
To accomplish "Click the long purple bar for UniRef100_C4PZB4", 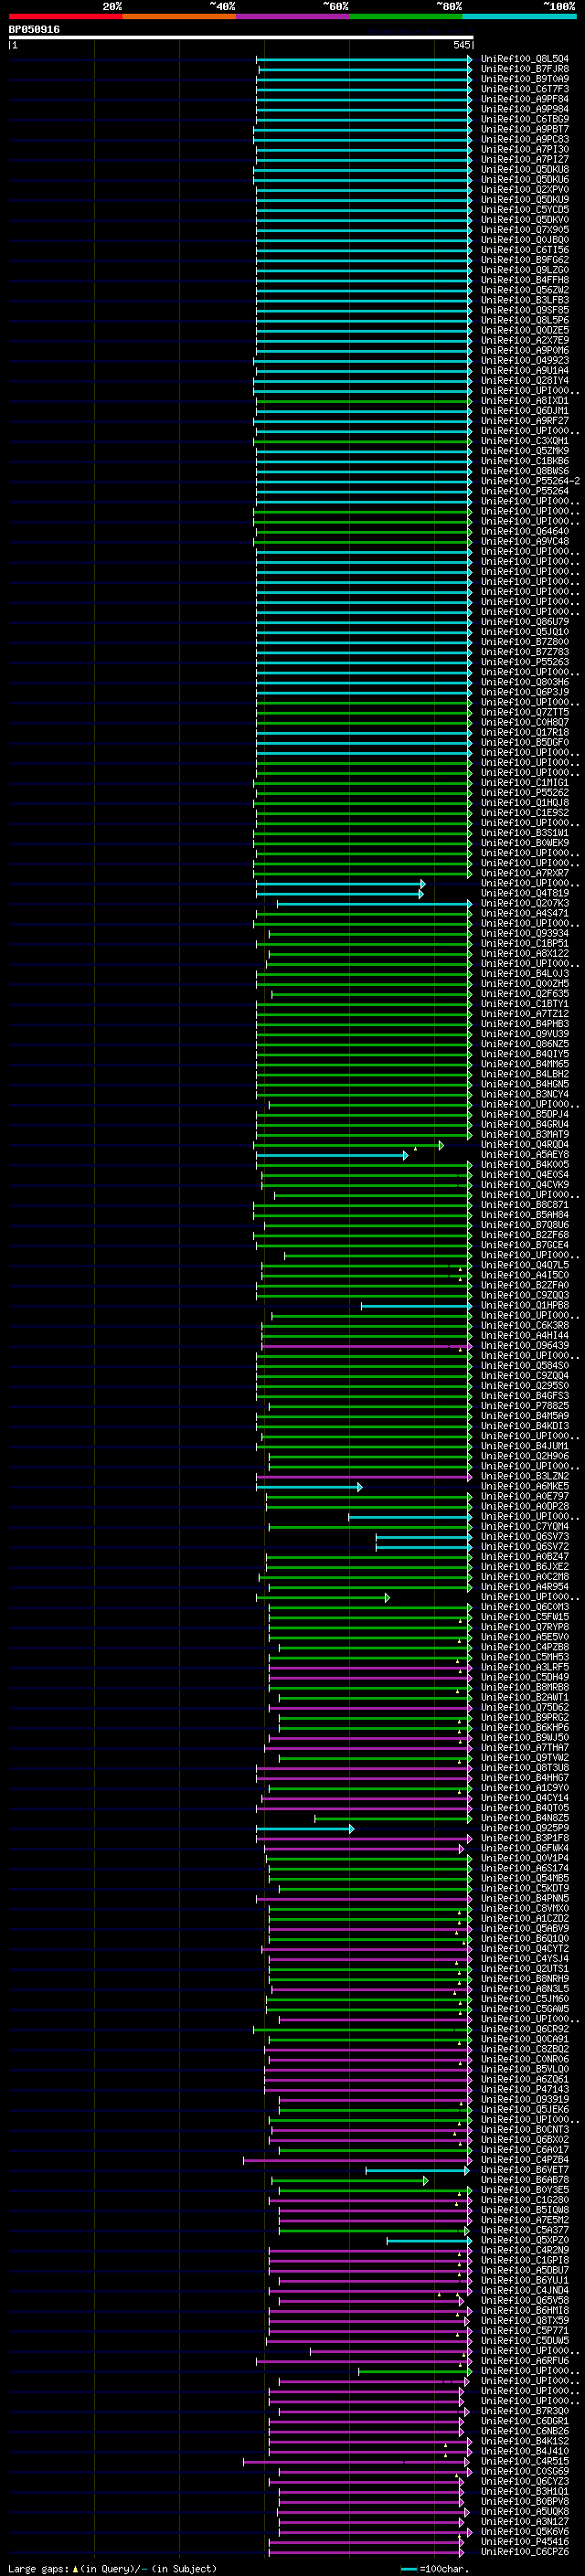I will pos(357,2160).
